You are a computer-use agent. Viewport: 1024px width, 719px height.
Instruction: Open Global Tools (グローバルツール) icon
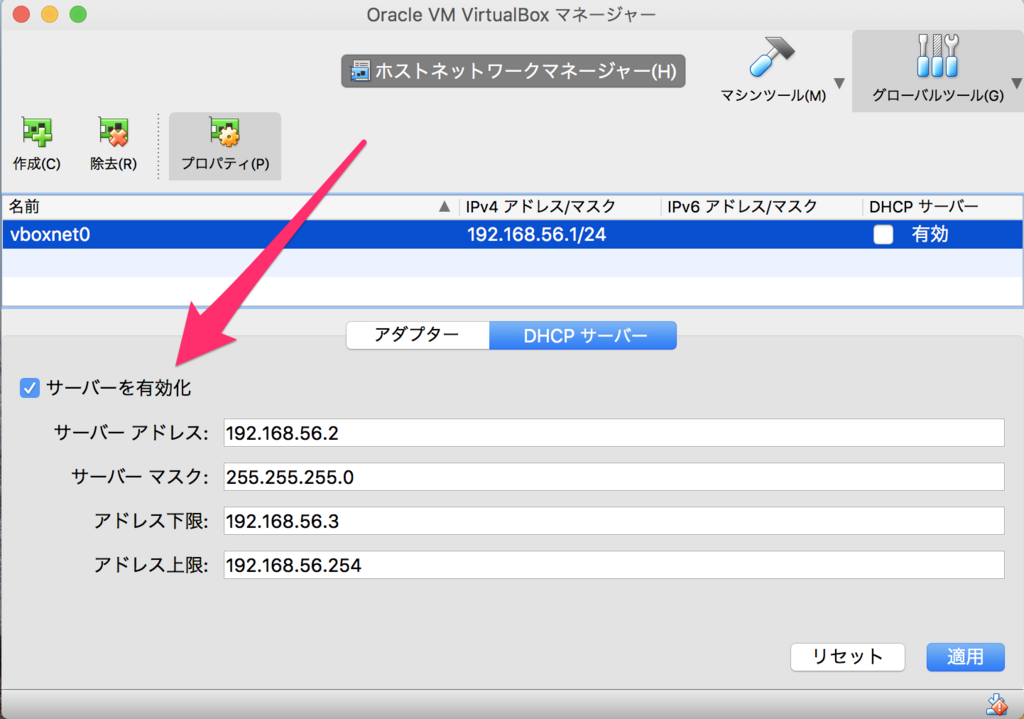(x=937, y=56)
